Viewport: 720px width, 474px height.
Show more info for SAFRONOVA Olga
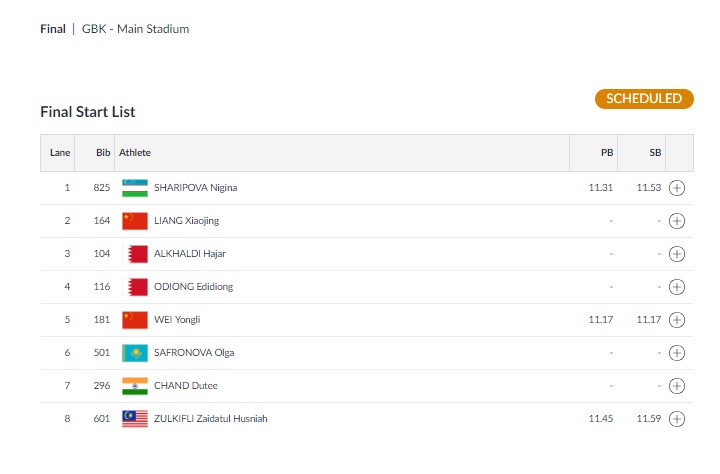click(676, 353)
